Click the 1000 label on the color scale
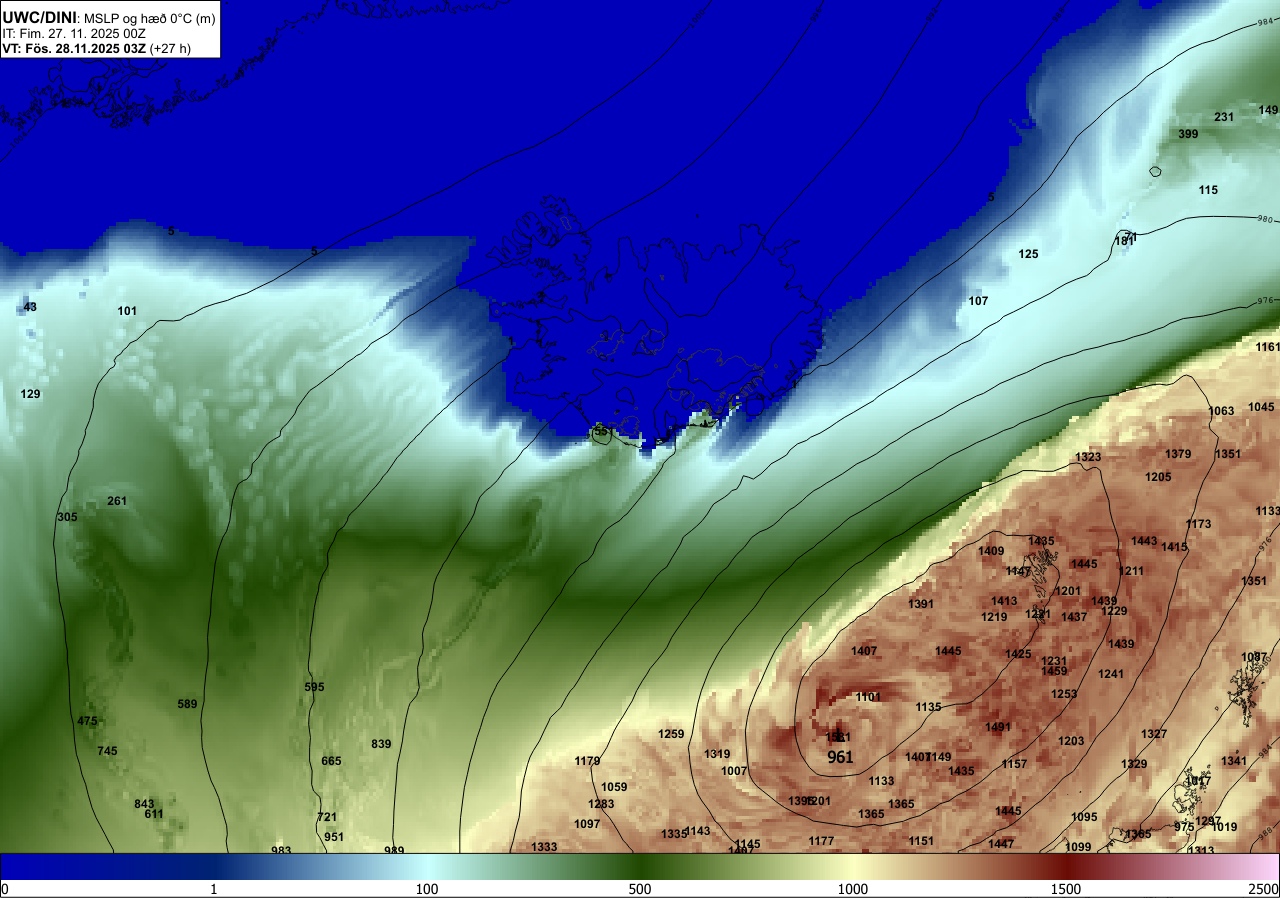1280x898 pixels. [x=853, y=889]
